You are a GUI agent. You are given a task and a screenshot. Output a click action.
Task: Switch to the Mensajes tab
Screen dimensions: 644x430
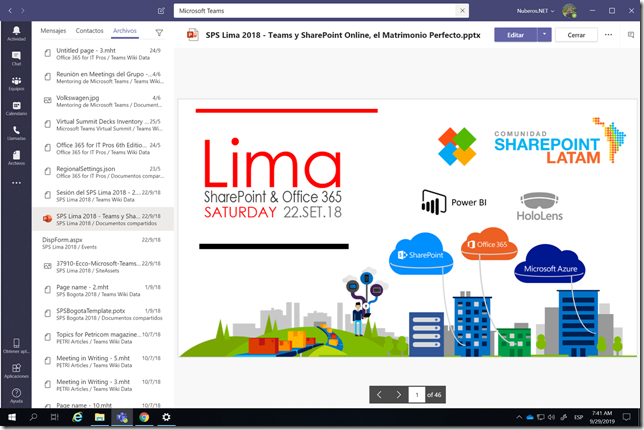53,31
